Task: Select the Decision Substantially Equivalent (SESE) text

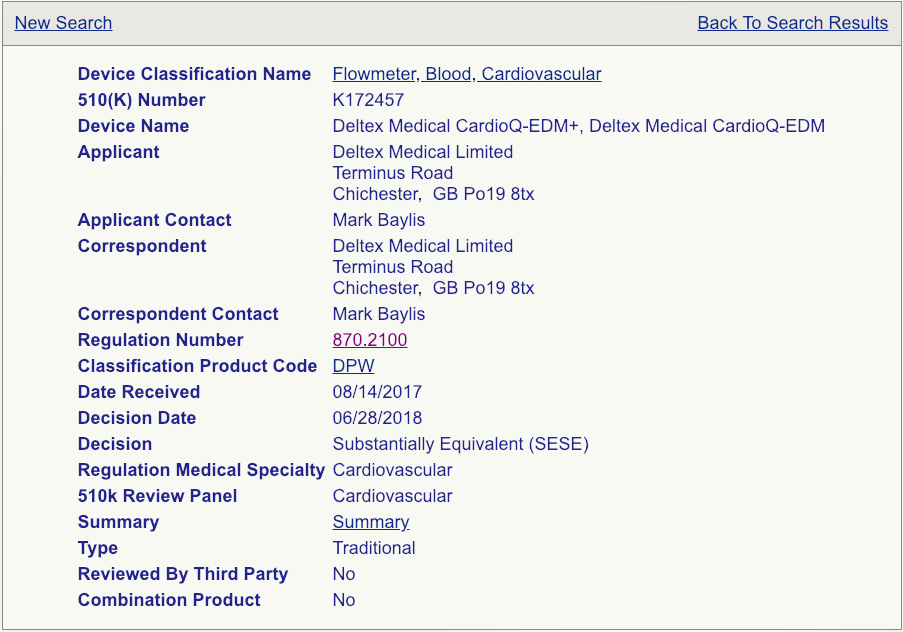Action: tap(461, 444)
